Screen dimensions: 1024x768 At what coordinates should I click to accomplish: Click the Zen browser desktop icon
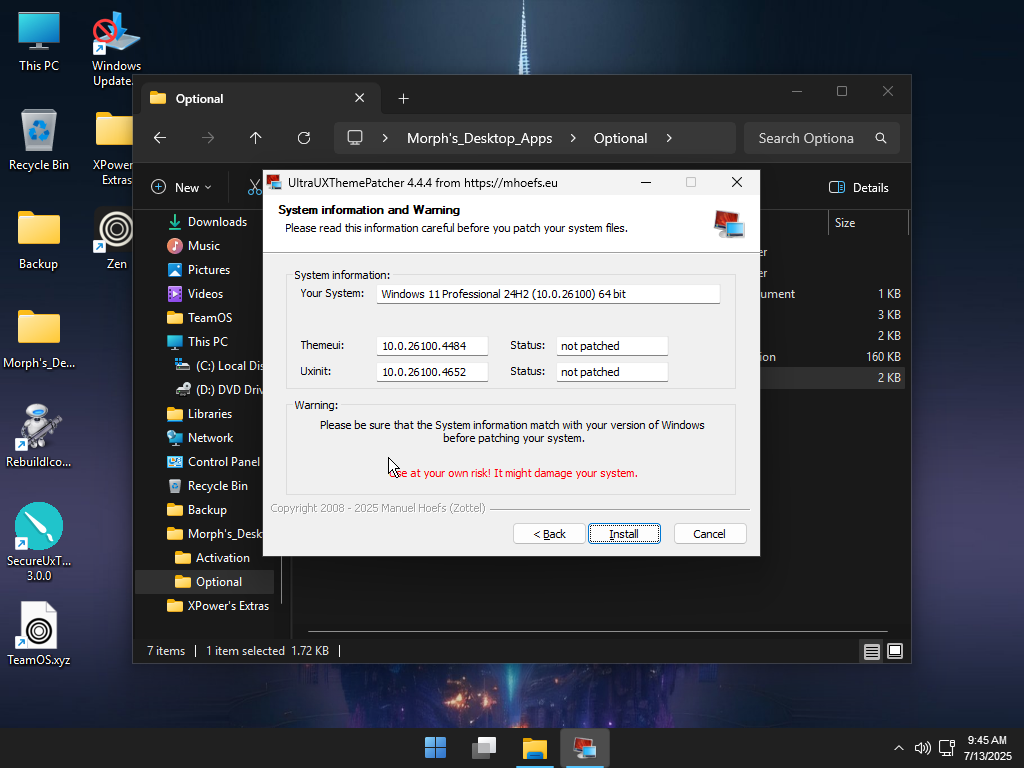point(116,238)
